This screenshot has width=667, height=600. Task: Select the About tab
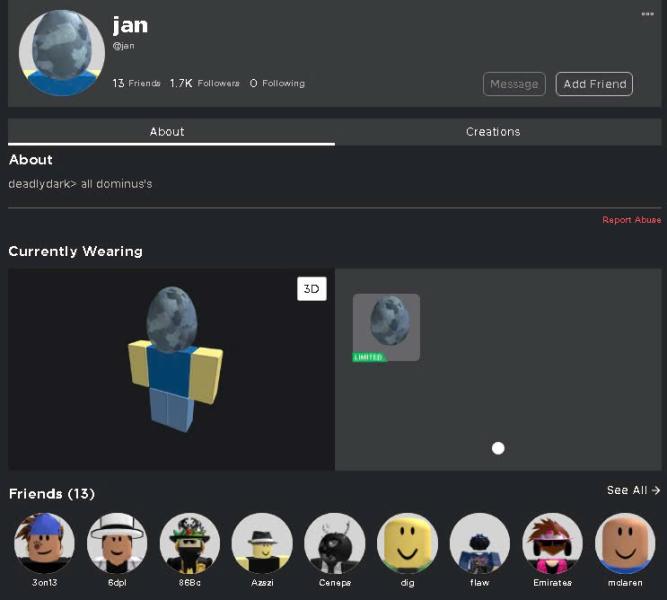(x=167, y=132)
